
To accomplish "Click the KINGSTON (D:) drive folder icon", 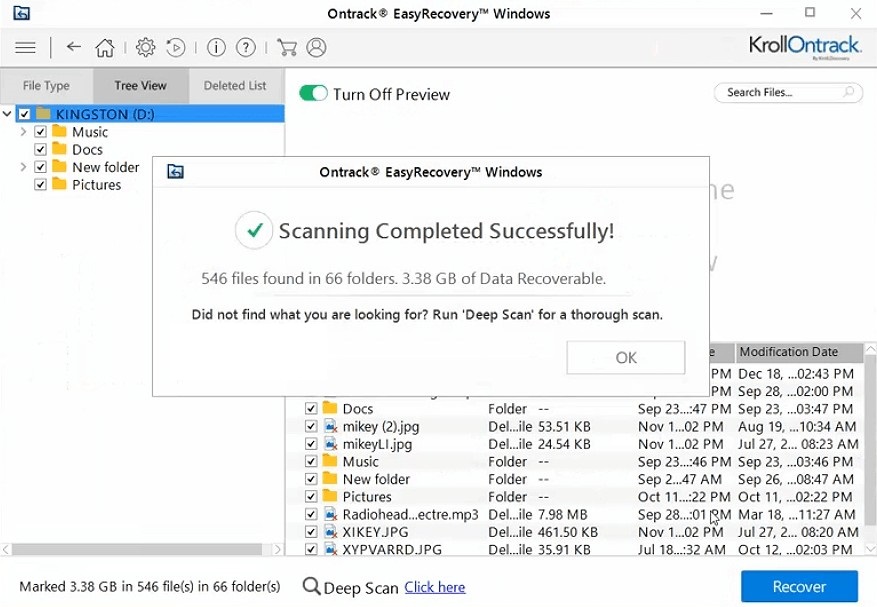I will (x=44, y=114).
